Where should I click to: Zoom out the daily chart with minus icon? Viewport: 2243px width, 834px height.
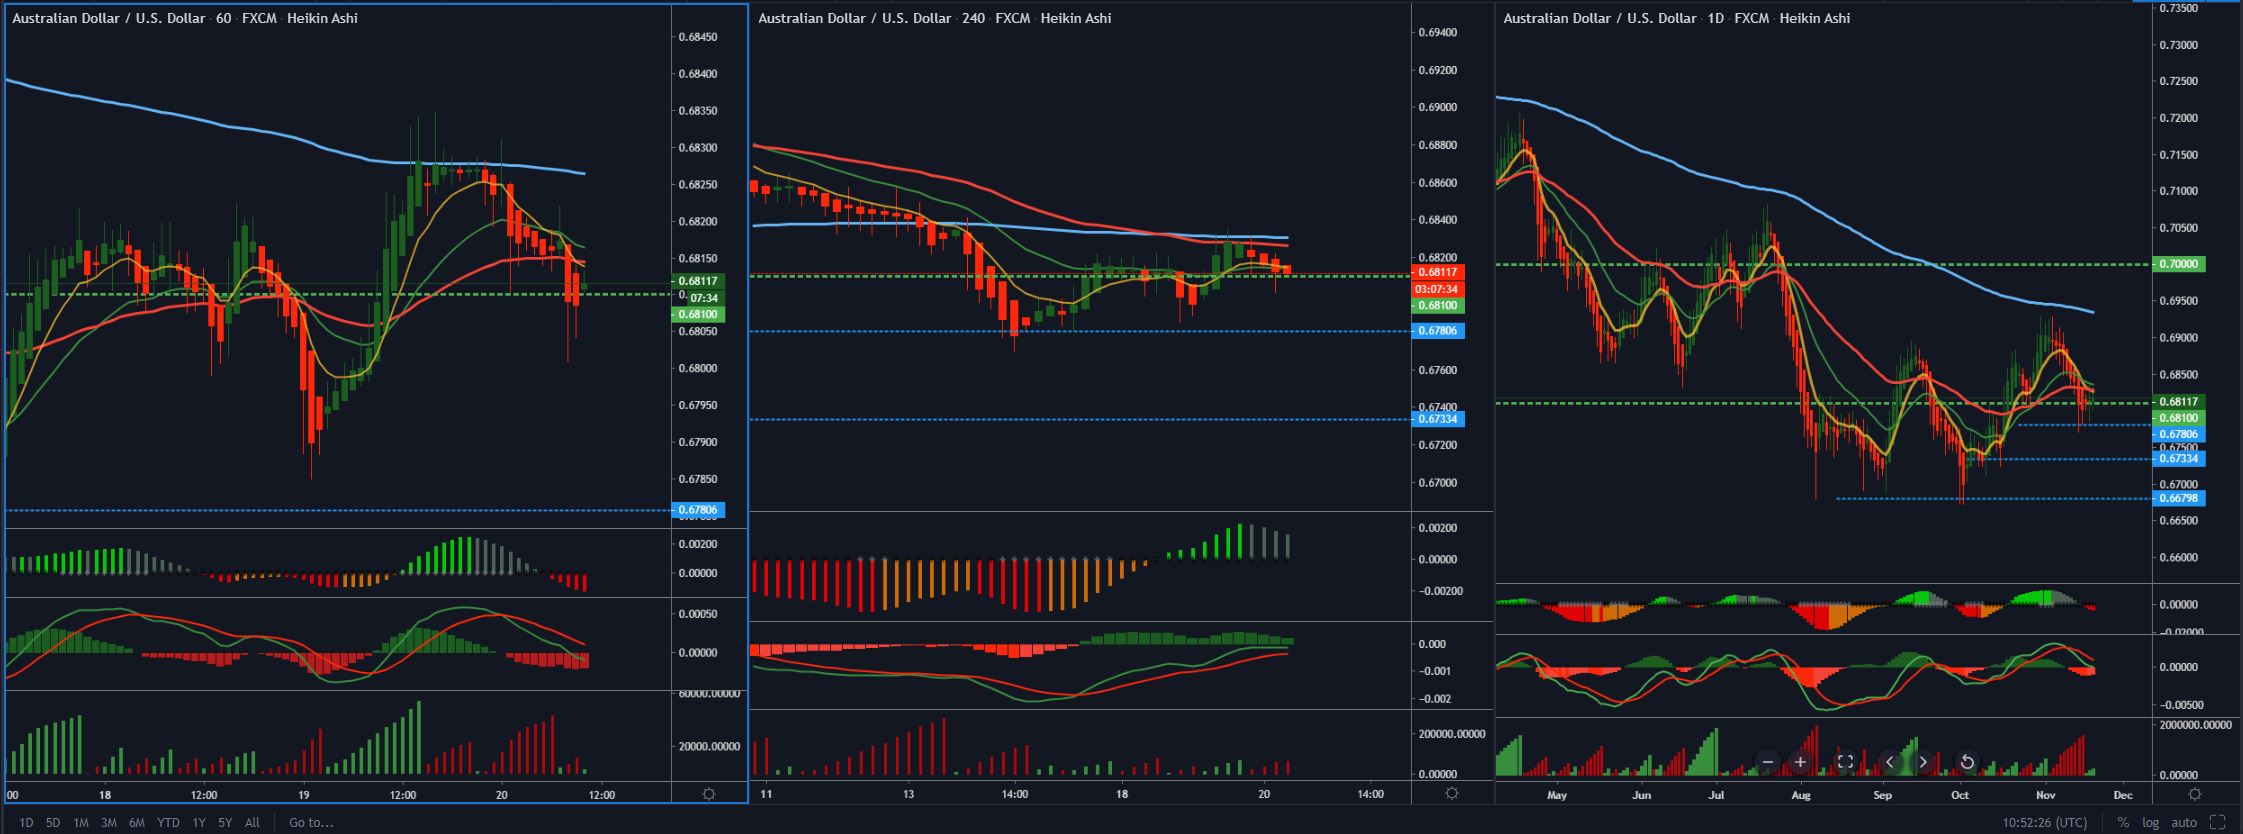click(x=1767, y=762)
